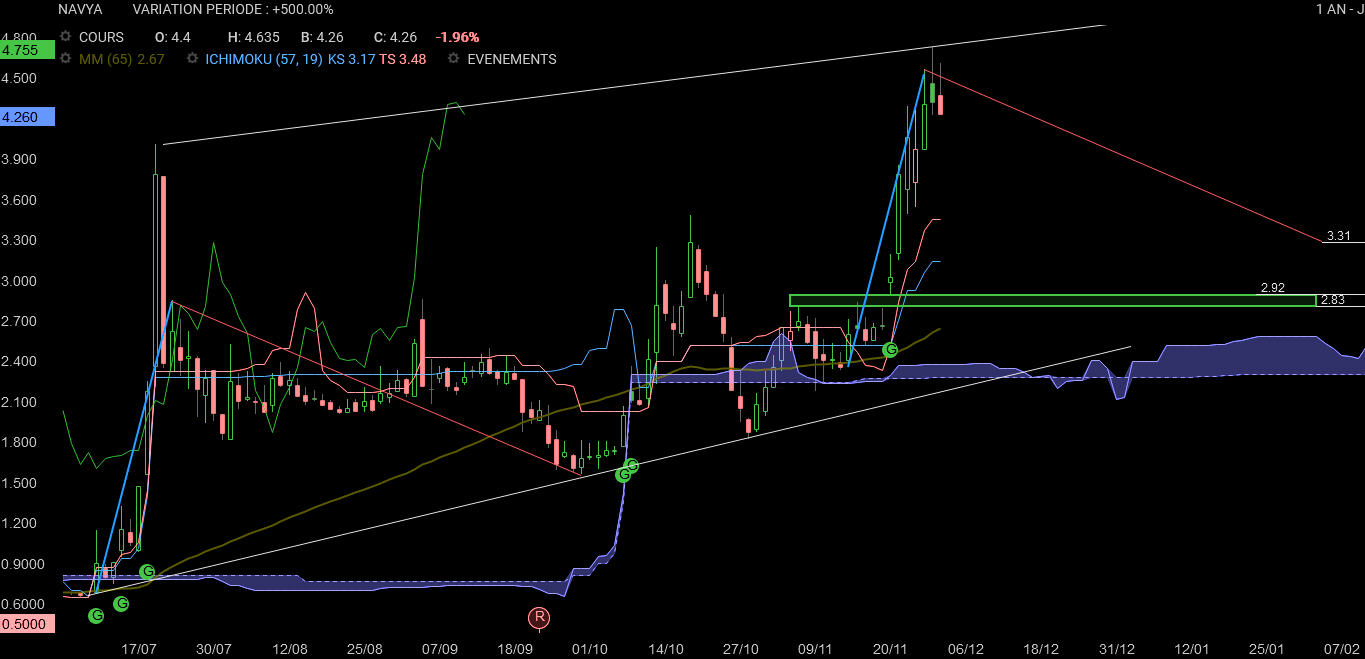The image size is (1365, 659).
Task: Select the green horizontal zone rectangle
Action: pos(1052,300)
